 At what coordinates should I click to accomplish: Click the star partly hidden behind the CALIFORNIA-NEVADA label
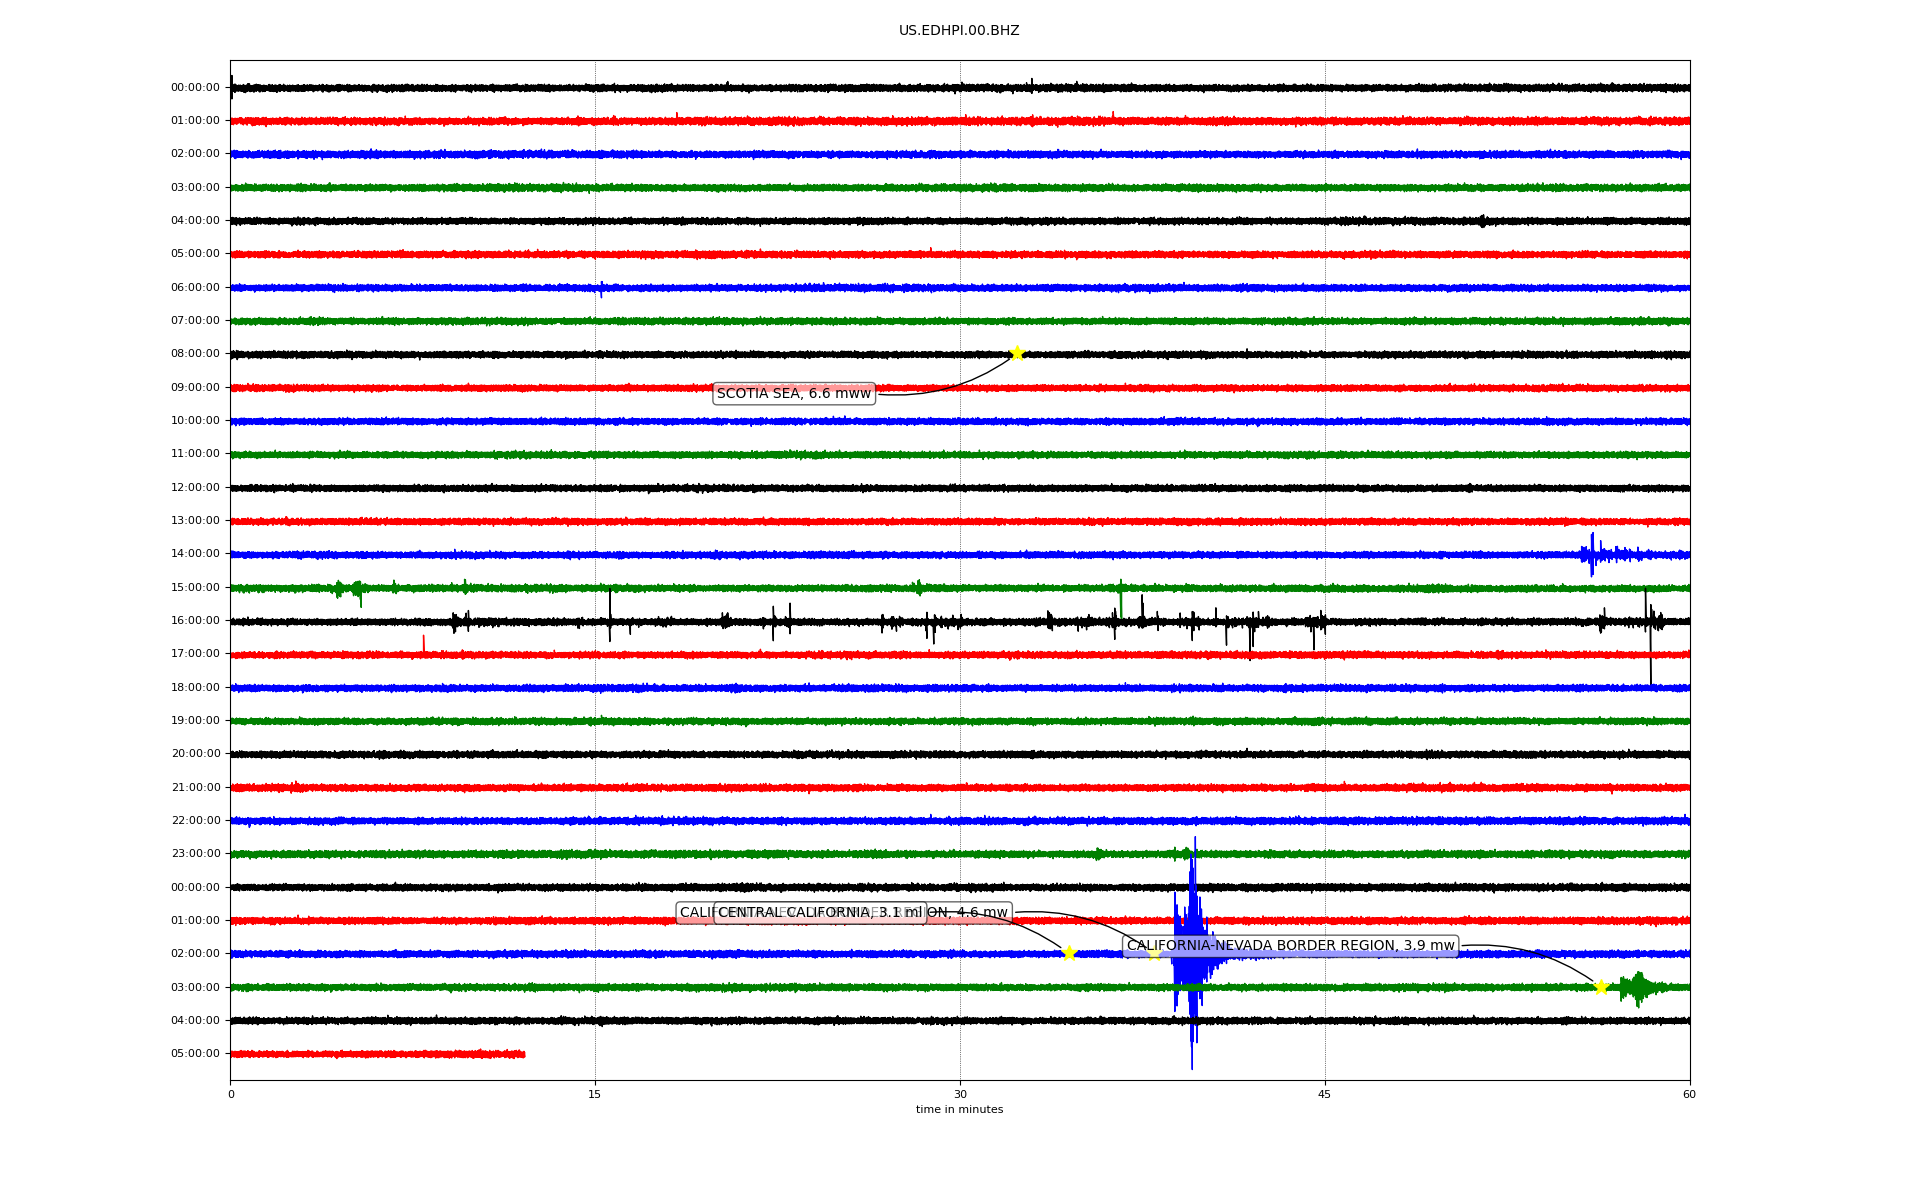click(1154, 953)
